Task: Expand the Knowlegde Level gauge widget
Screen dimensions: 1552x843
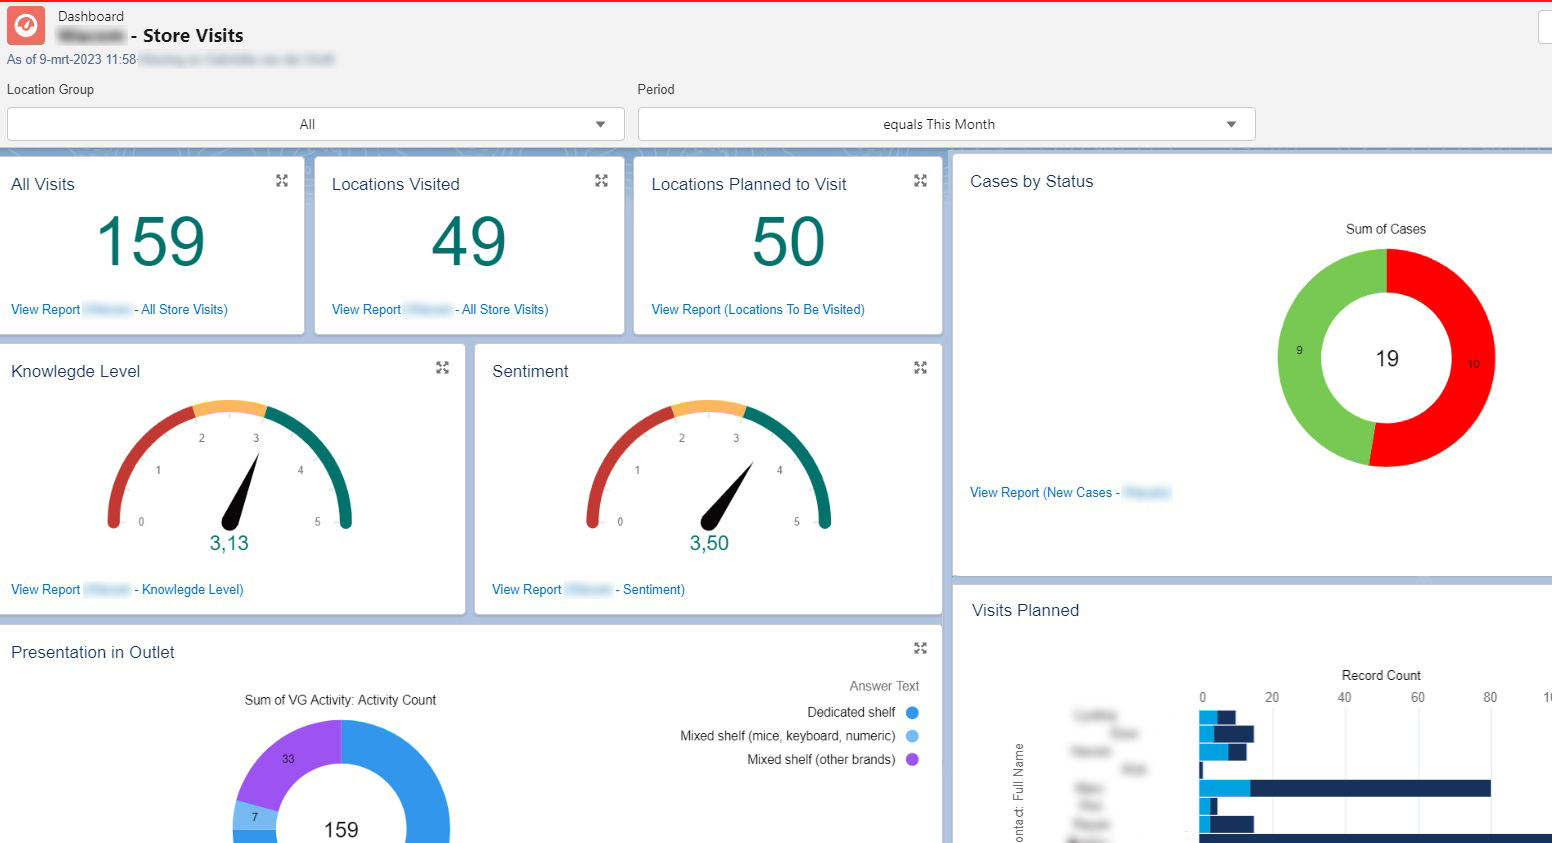Action: pyautogui.click(x=442, y=368)
